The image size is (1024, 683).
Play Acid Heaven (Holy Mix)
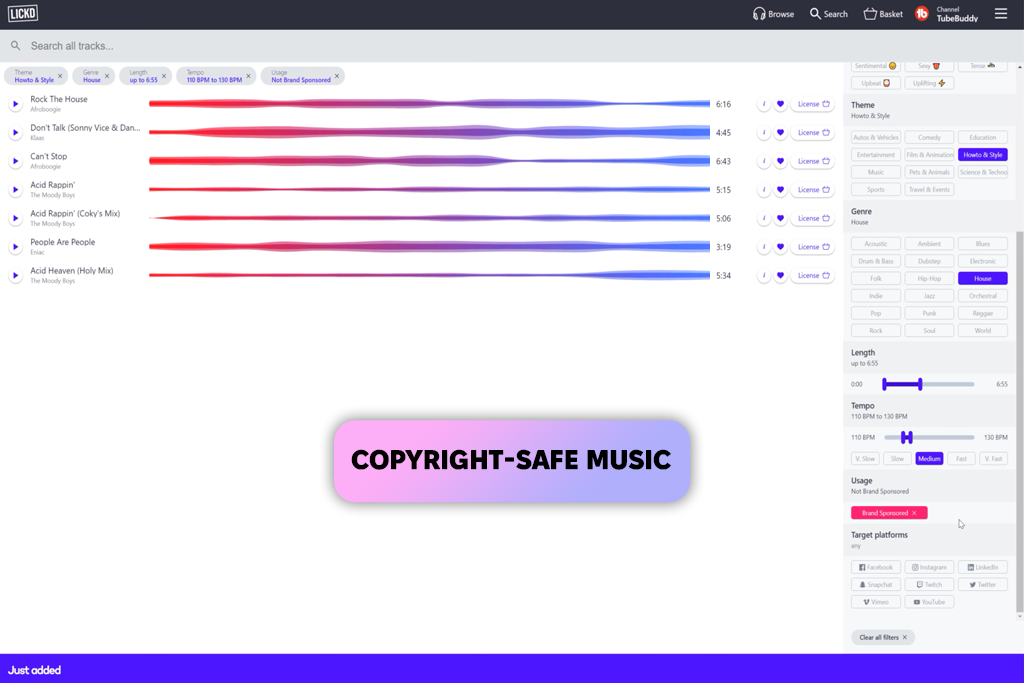(15, 276)
